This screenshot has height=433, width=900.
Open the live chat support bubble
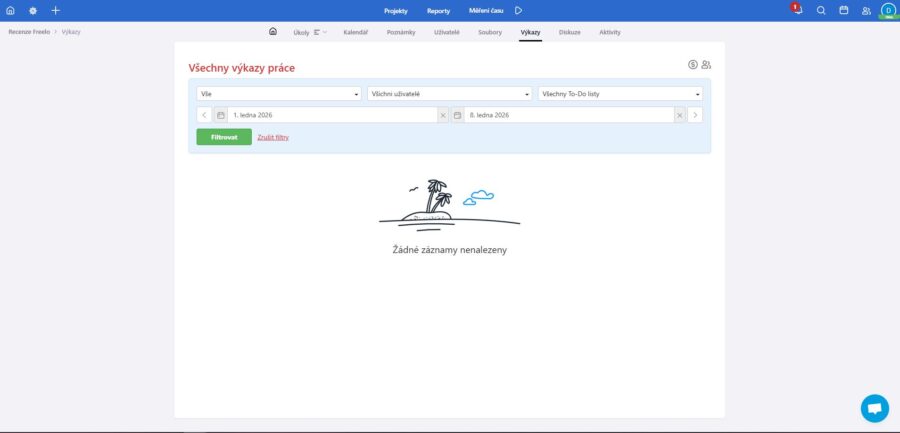tap(875, 408)
